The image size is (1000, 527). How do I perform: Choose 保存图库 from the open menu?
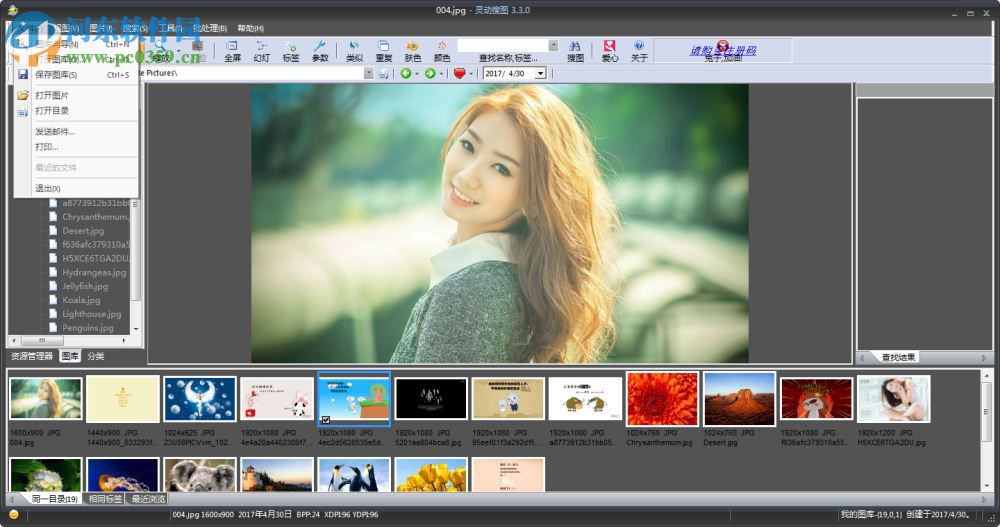[55, 75]
